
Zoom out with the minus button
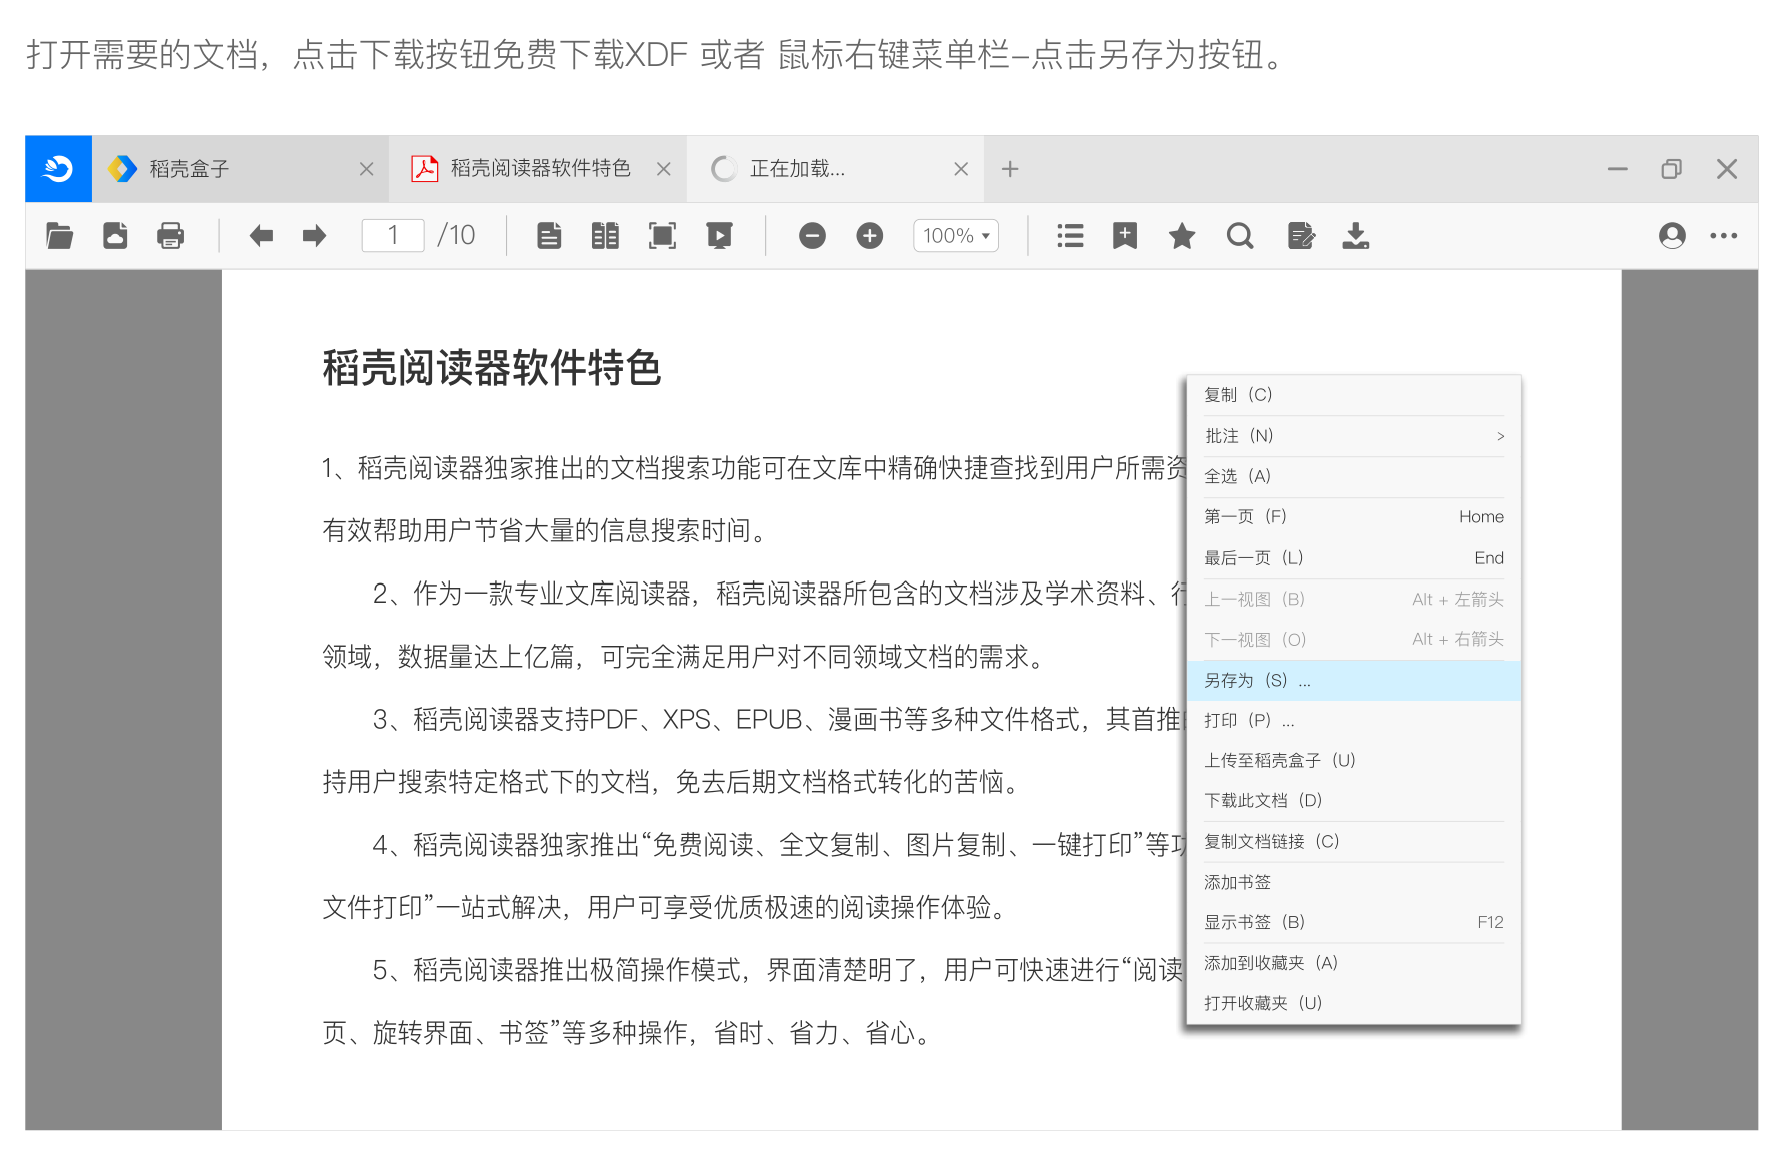(x=812, y=236)
